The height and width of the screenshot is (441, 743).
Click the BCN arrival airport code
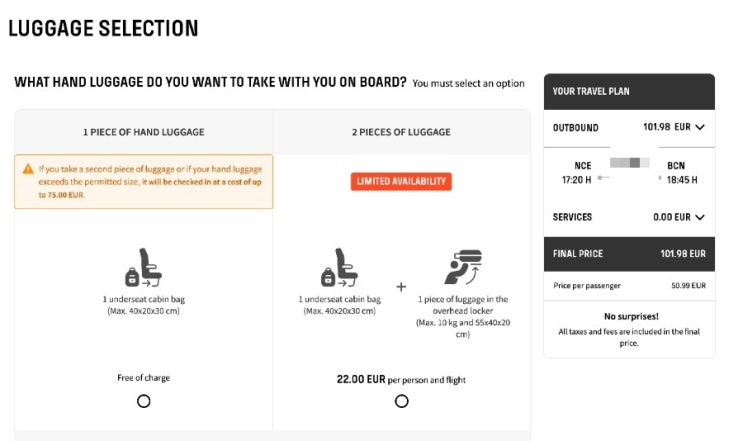tap(675, 165)
